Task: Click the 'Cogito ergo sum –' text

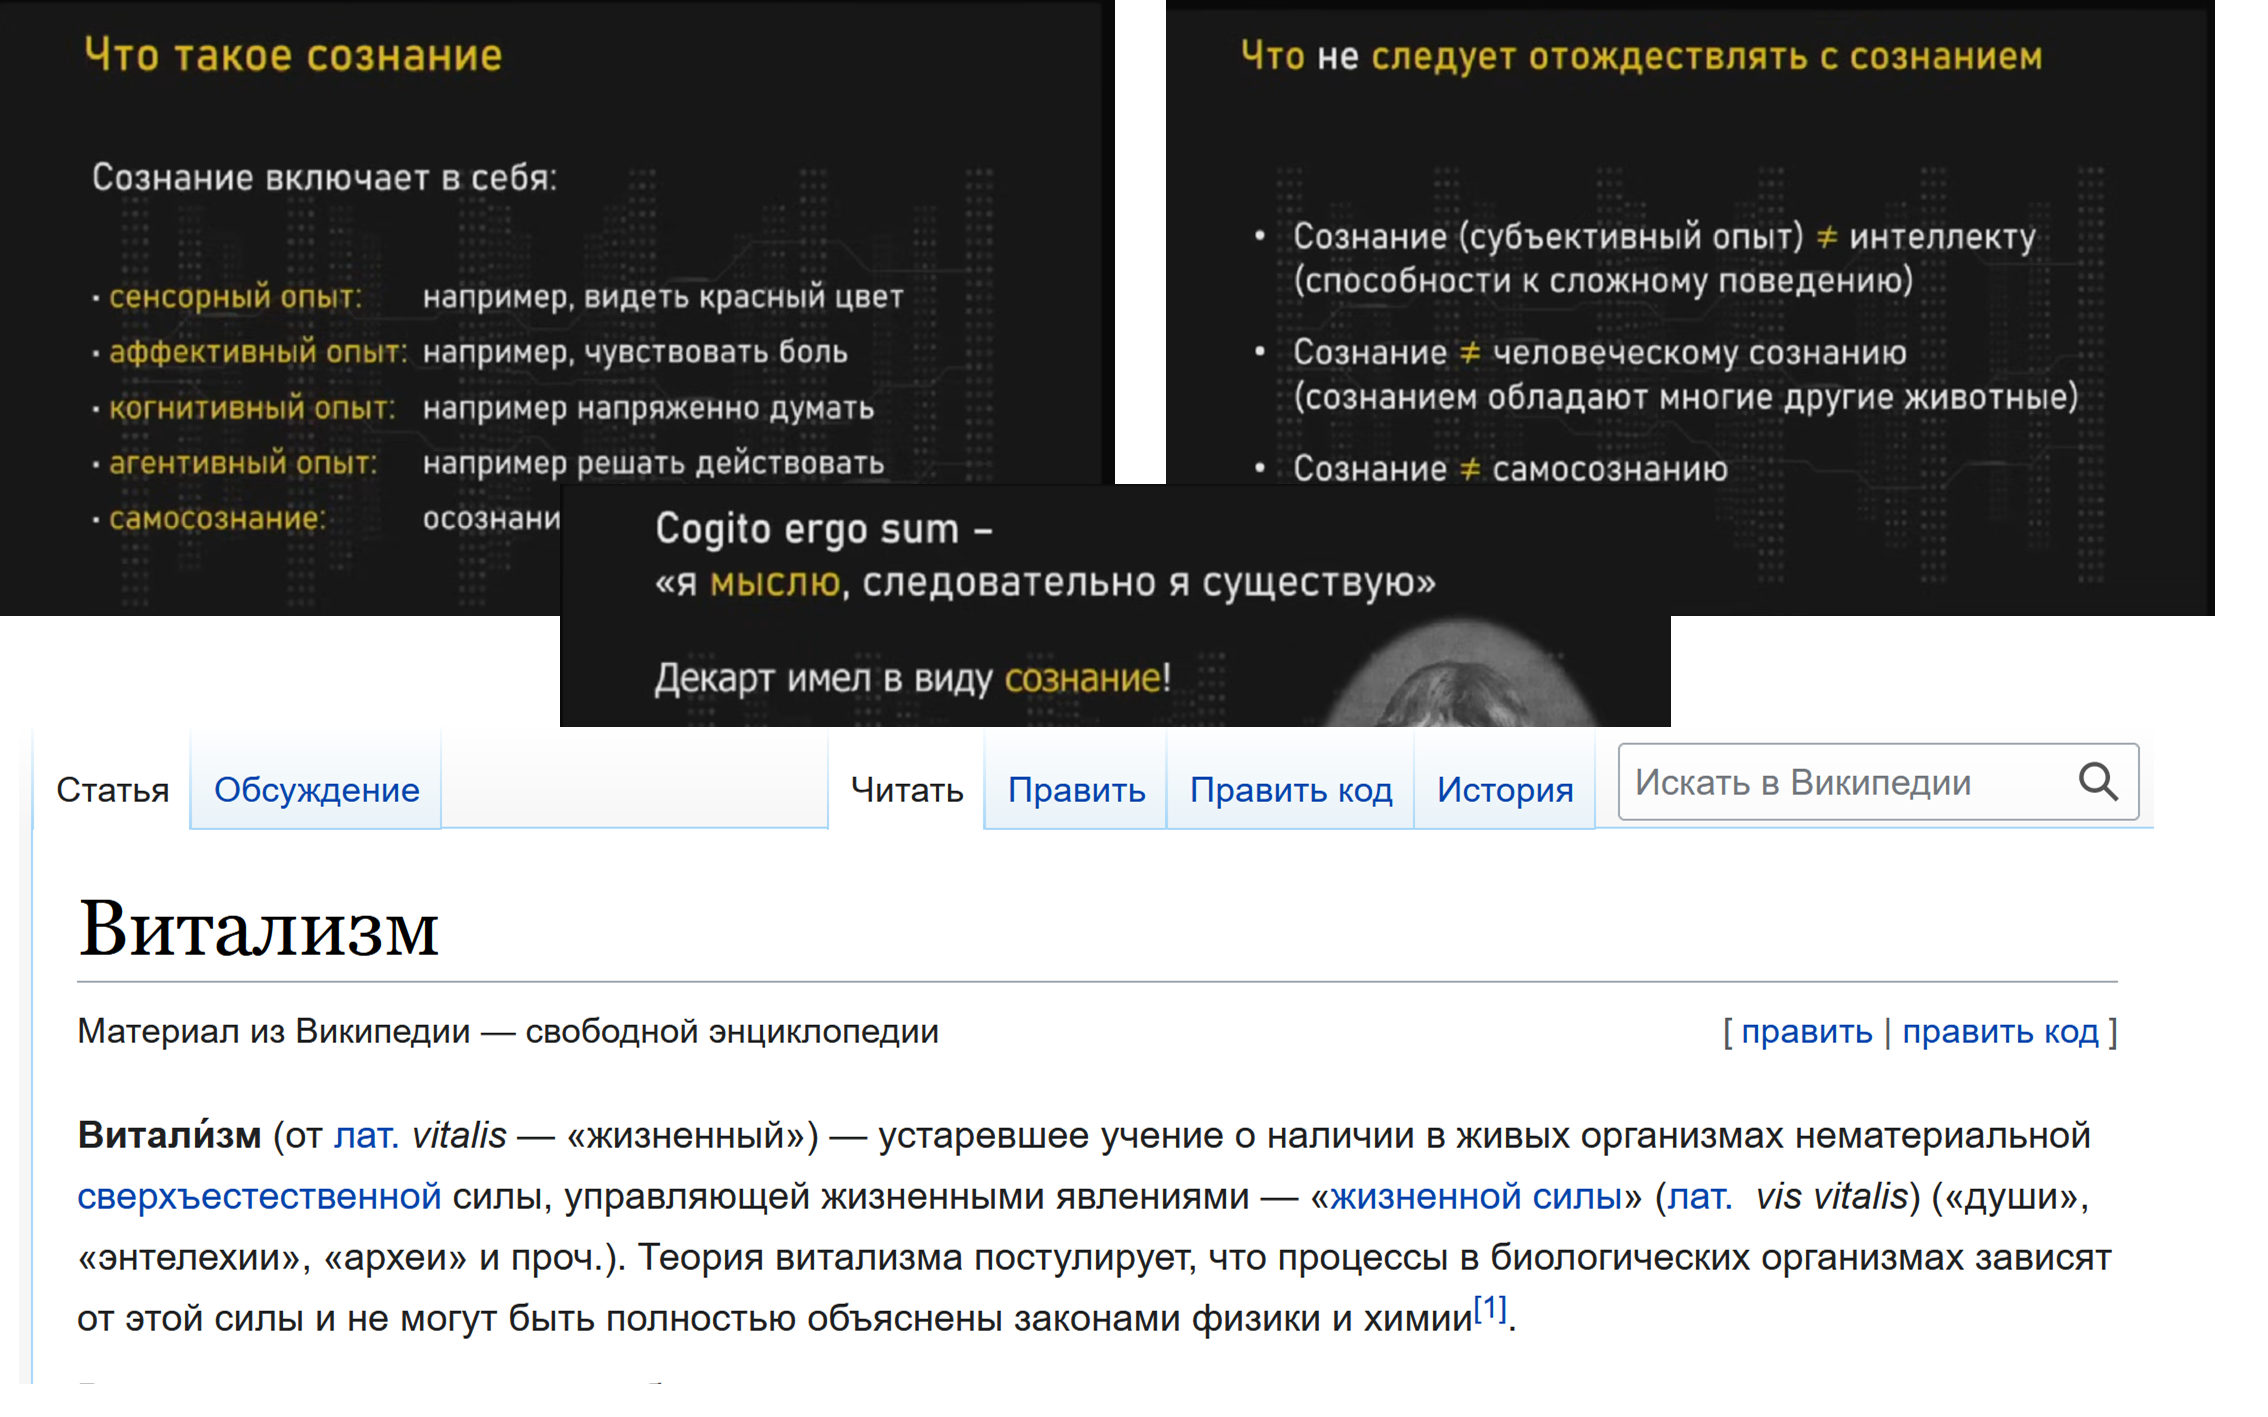Action: point(824,528)
